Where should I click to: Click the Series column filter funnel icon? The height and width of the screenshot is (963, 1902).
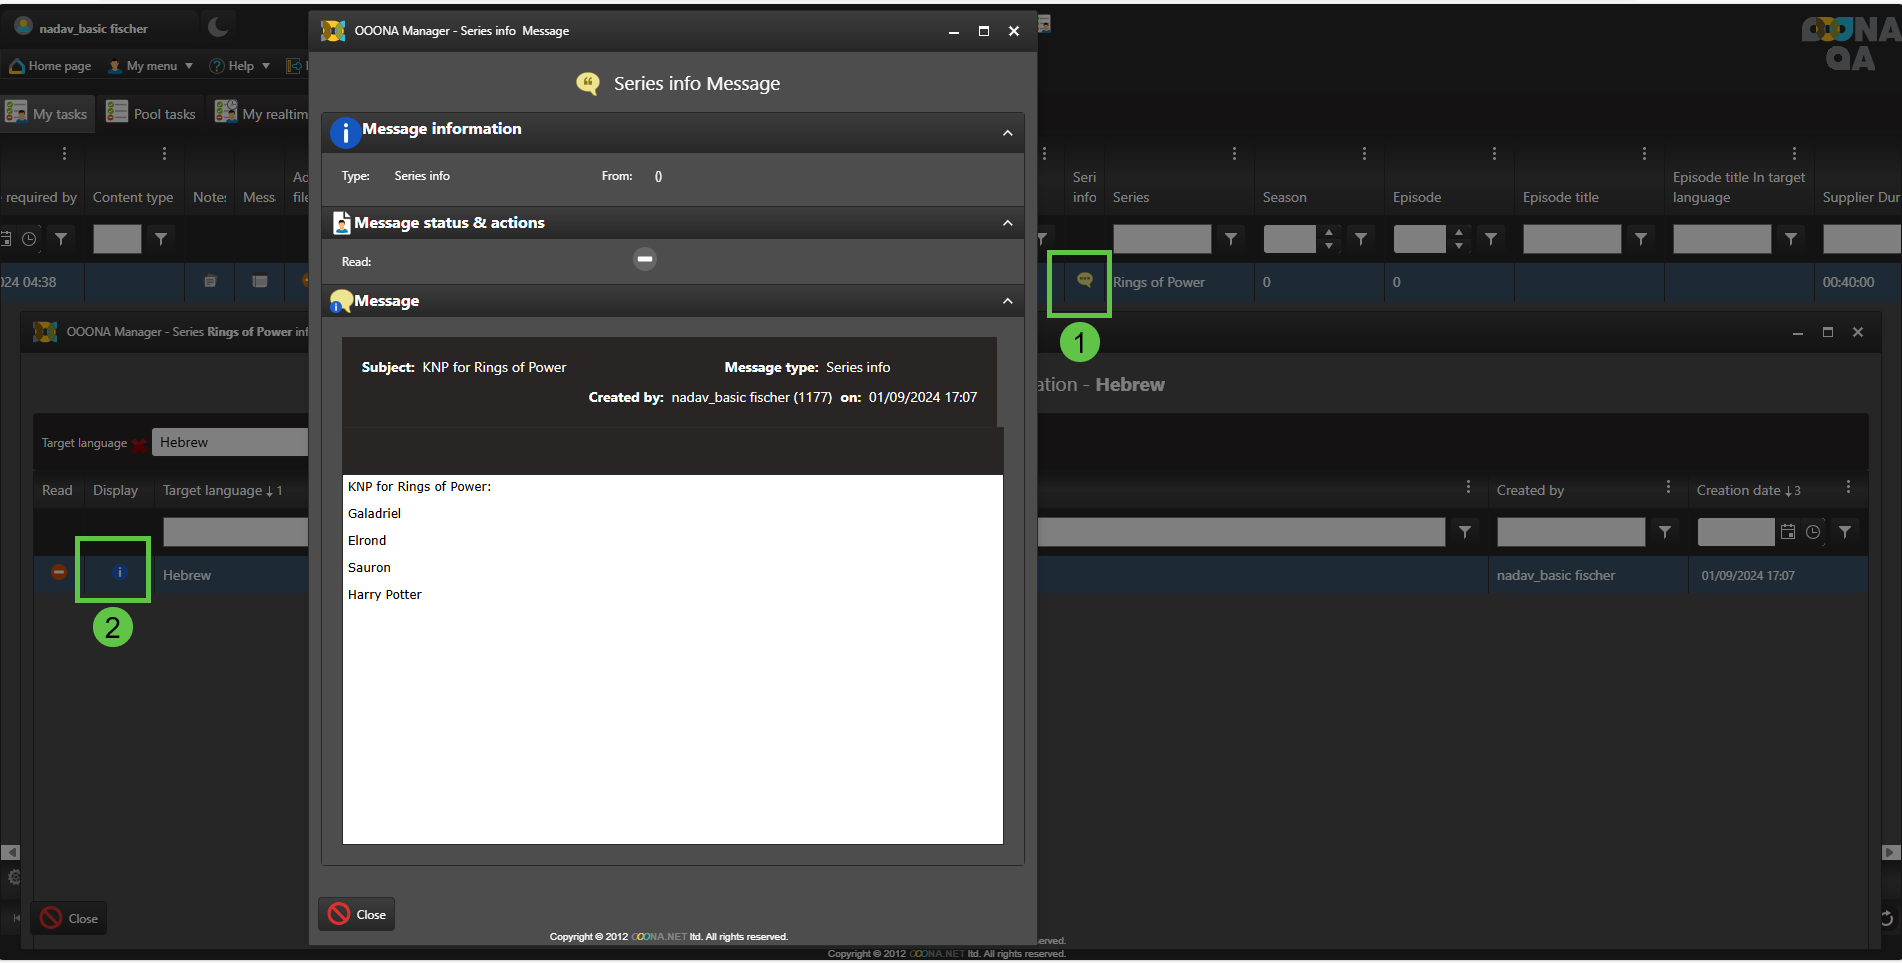click(1231, 239)
